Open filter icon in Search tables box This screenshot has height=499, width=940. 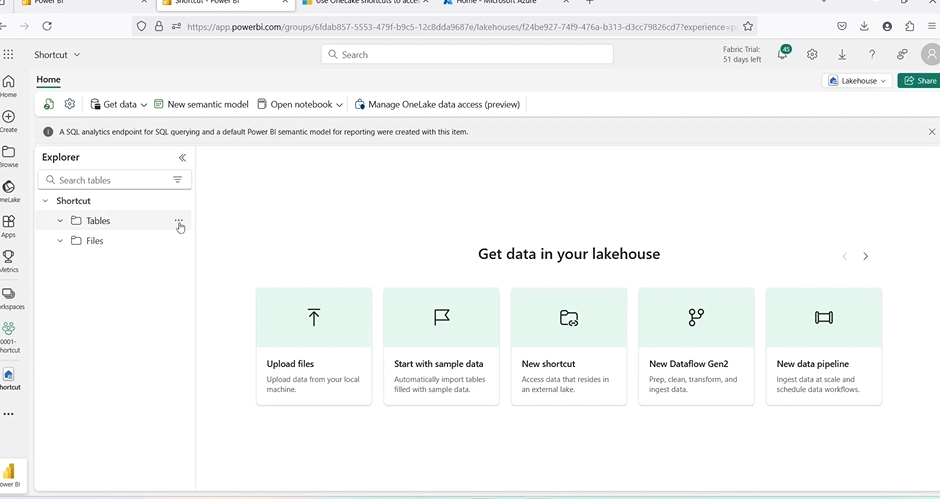coord(177,180)
